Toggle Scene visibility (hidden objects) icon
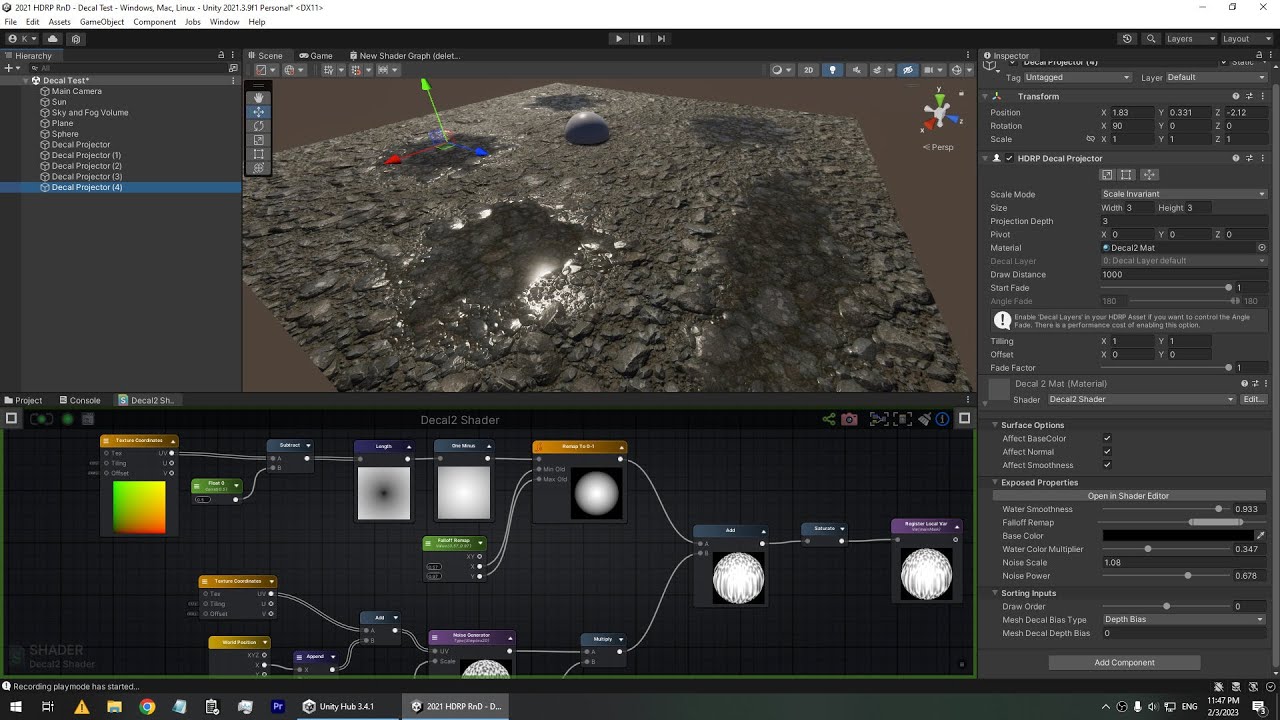 pyautogui.click(x=908, y=70)
